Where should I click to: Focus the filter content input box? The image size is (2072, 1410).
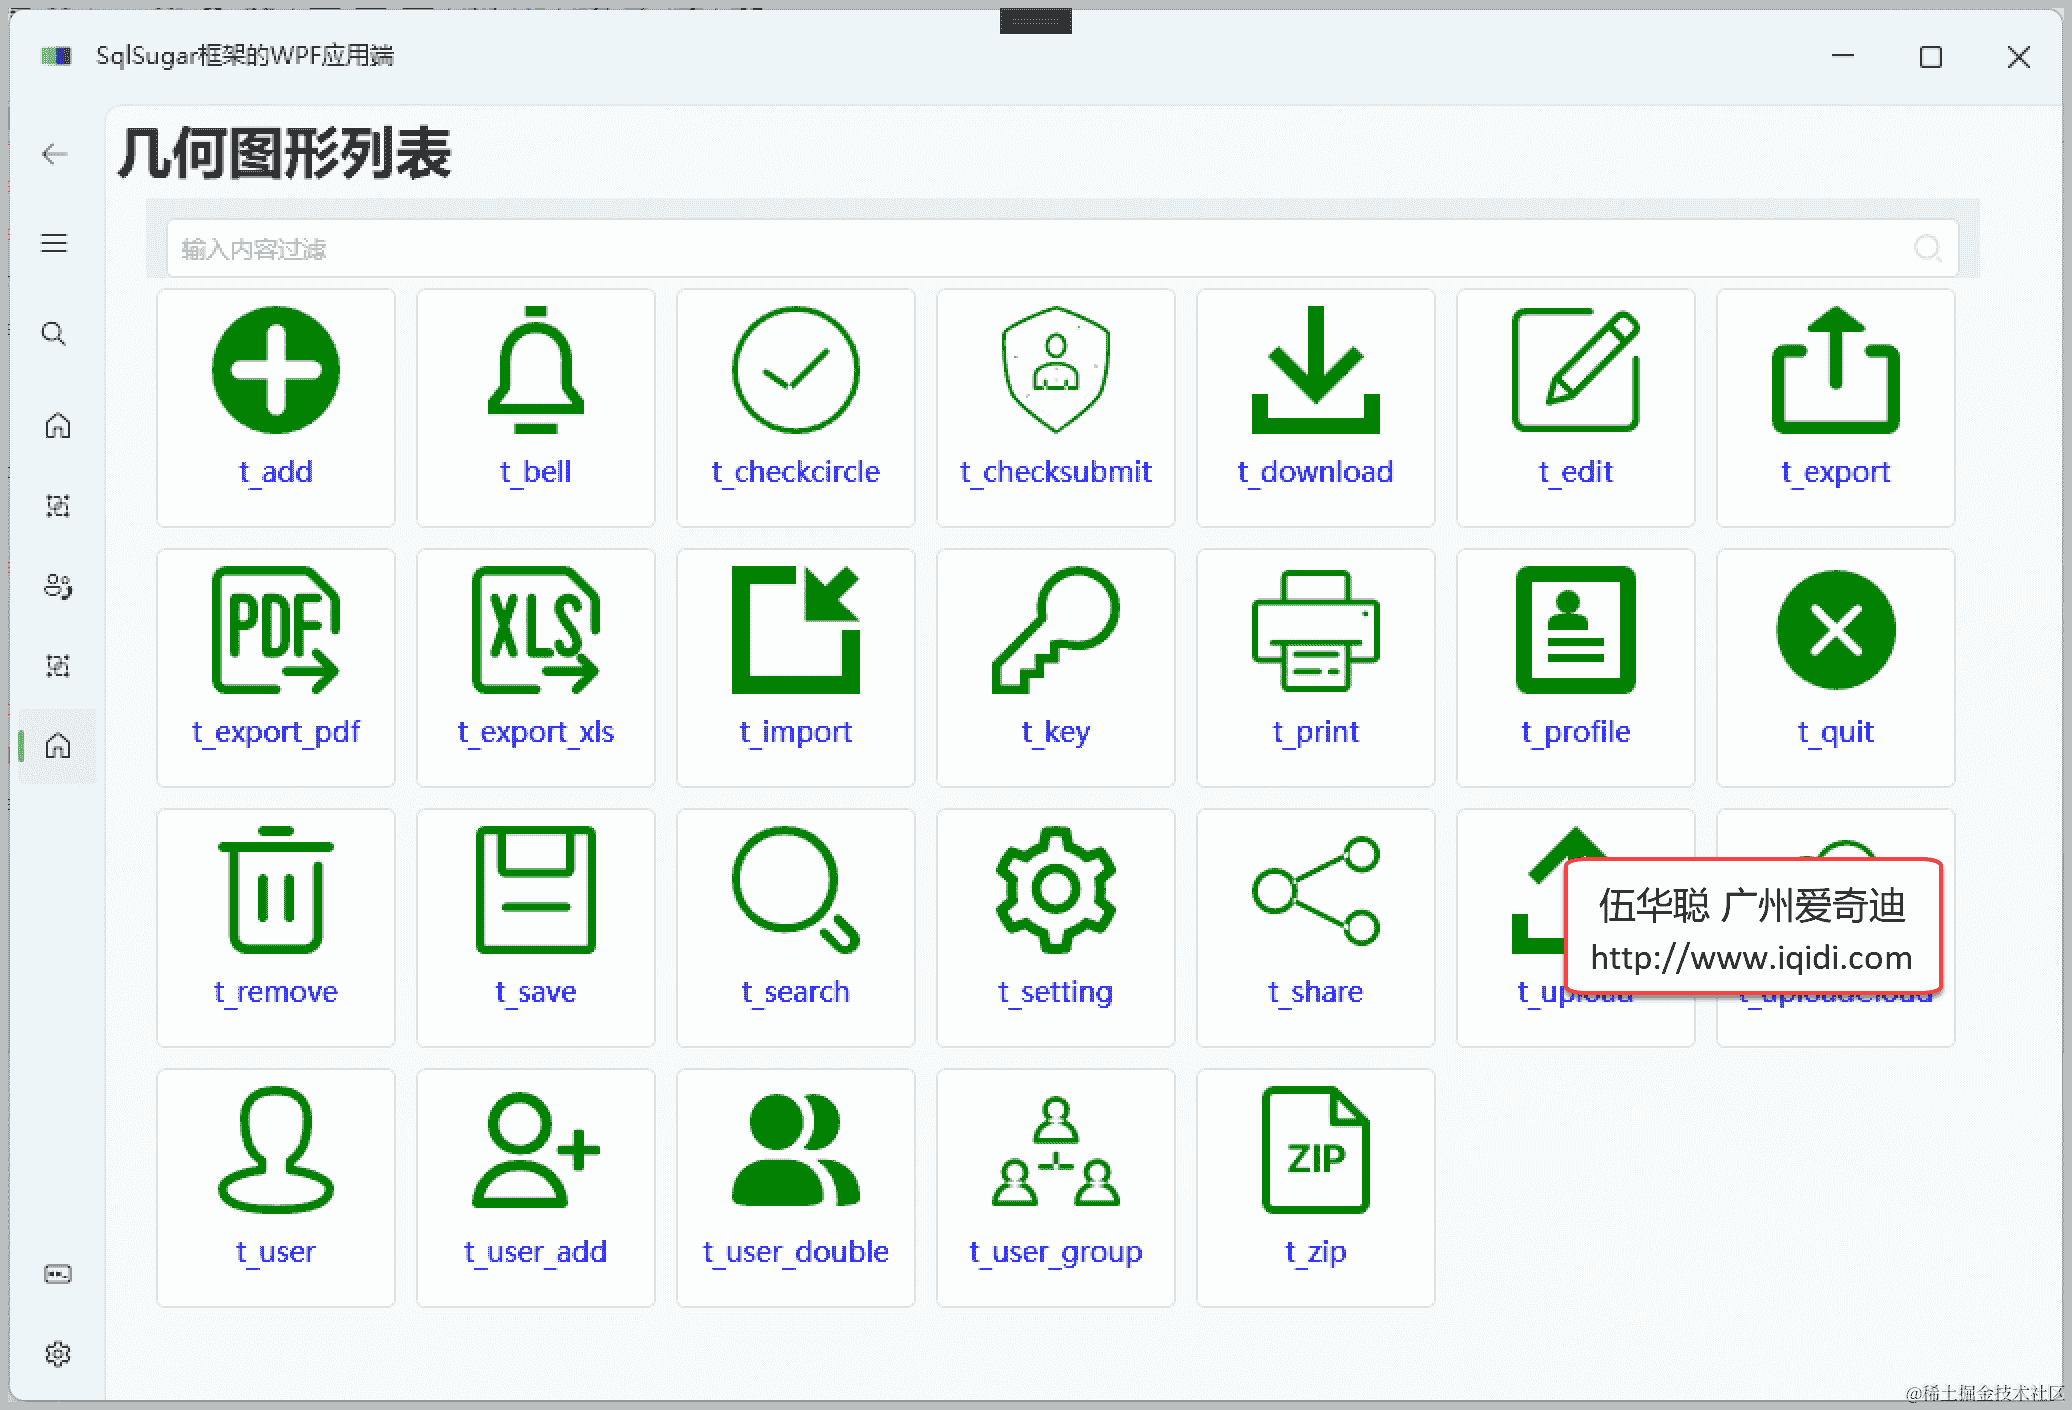(1062, 248)
